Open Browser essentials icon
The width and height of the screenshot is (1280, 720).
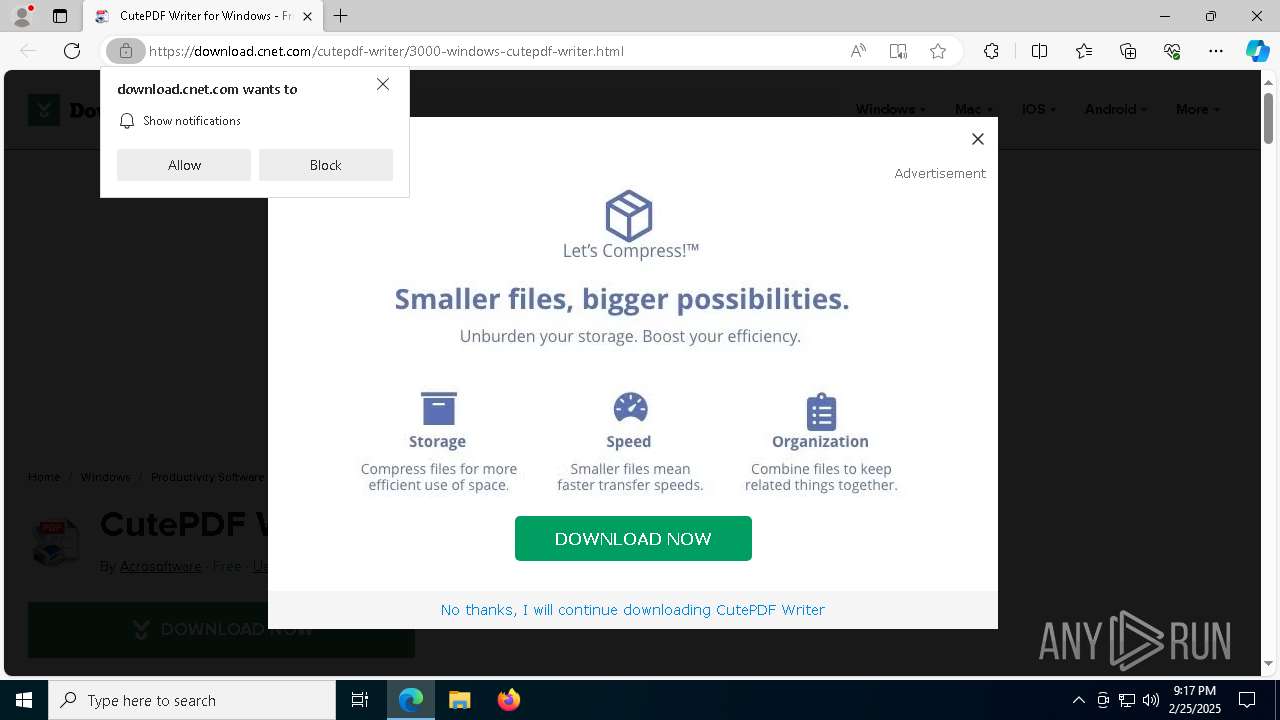[x=1172, y=51]
